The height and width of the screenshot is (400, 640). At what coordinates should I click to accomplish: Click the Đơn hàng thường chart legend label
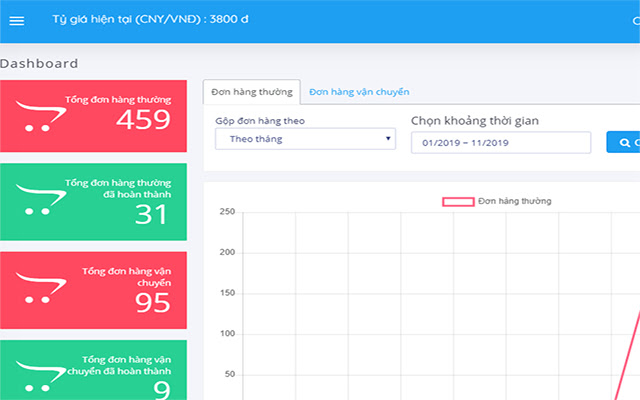pyautogui.click(x=514, y=202)
